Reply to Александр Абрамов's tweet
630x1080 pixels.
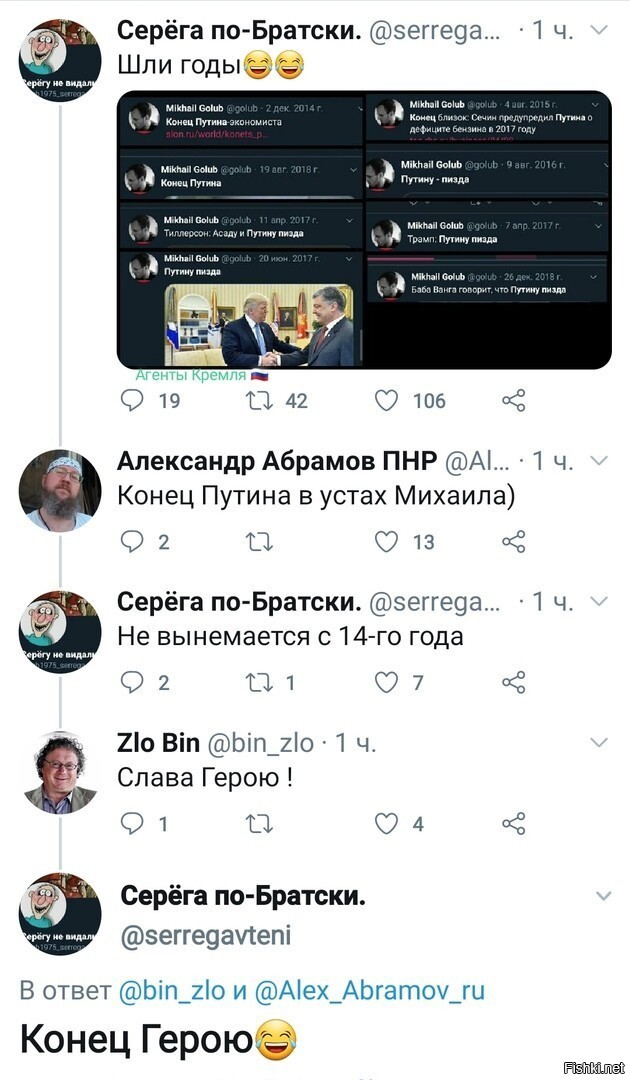[132, 542]
